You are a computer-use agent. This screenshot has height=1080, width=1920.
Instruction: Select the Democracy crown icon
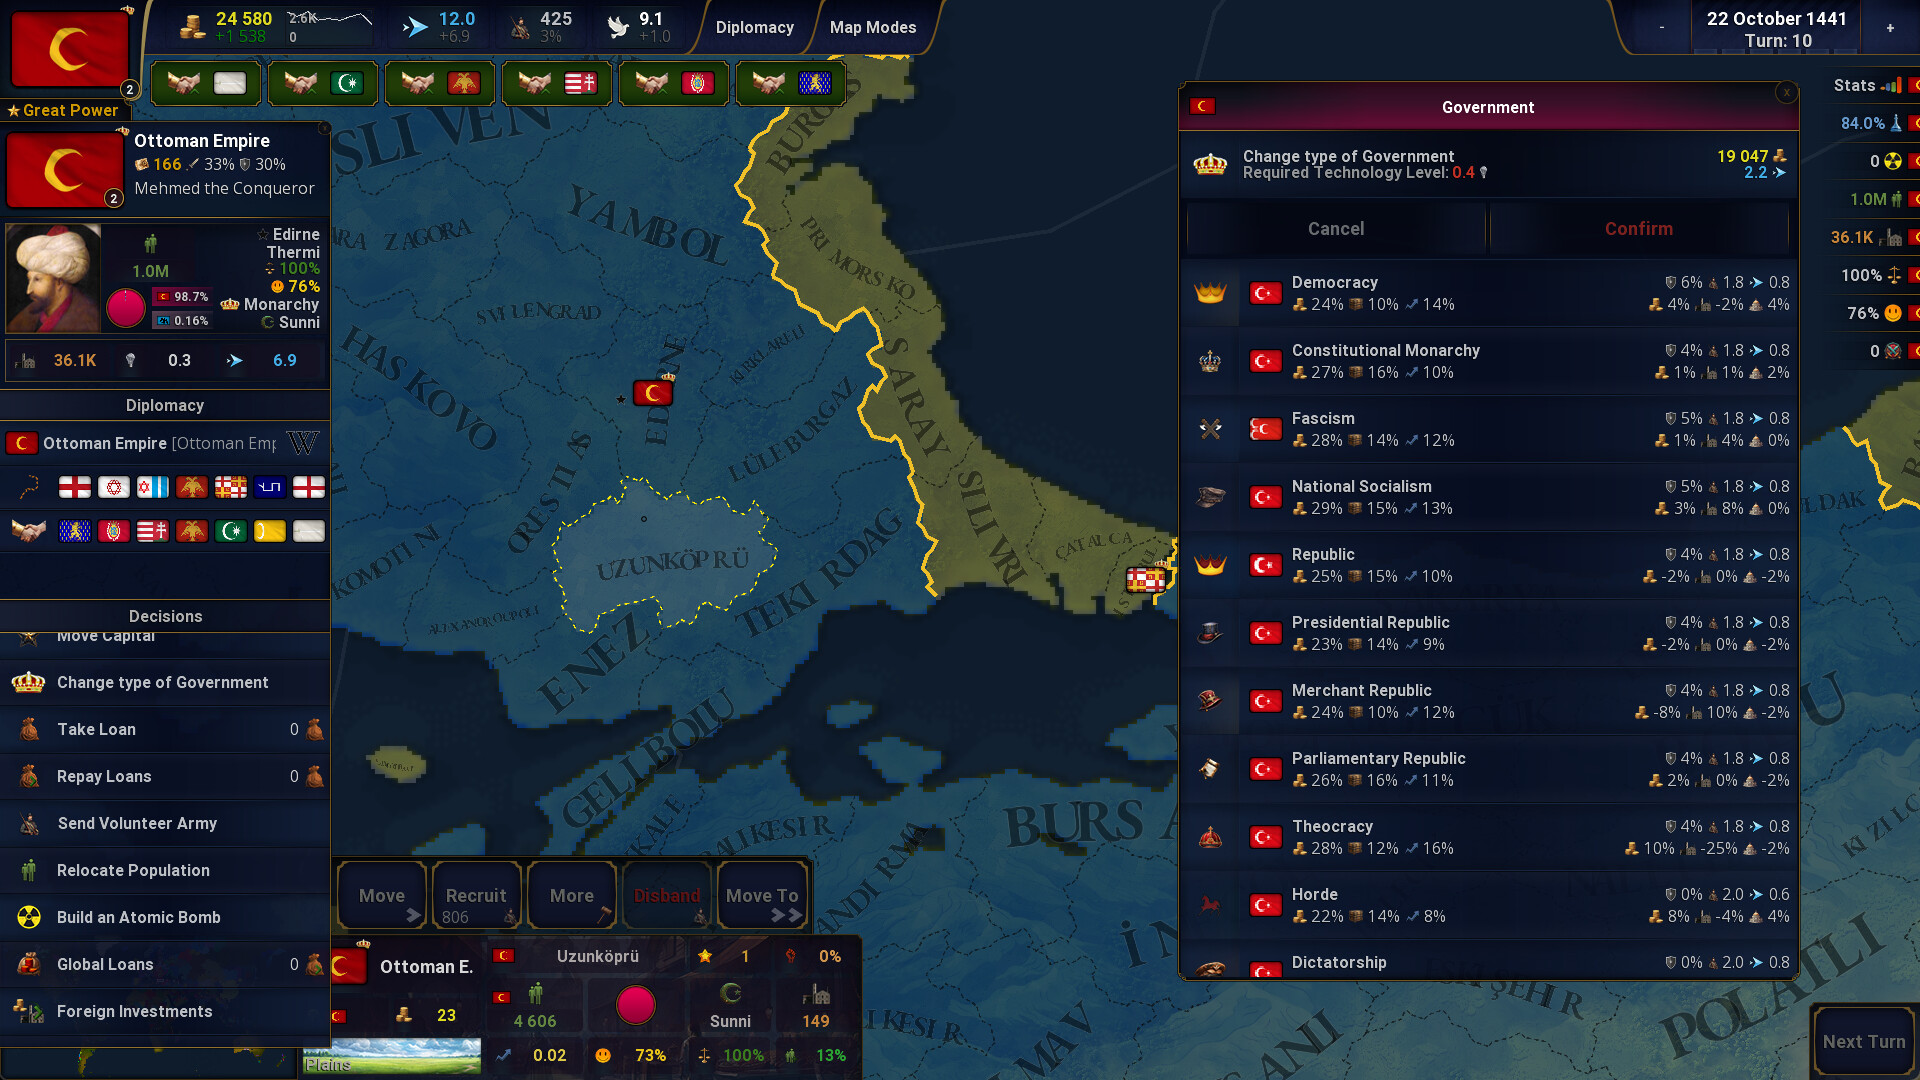pos(1211,293)
